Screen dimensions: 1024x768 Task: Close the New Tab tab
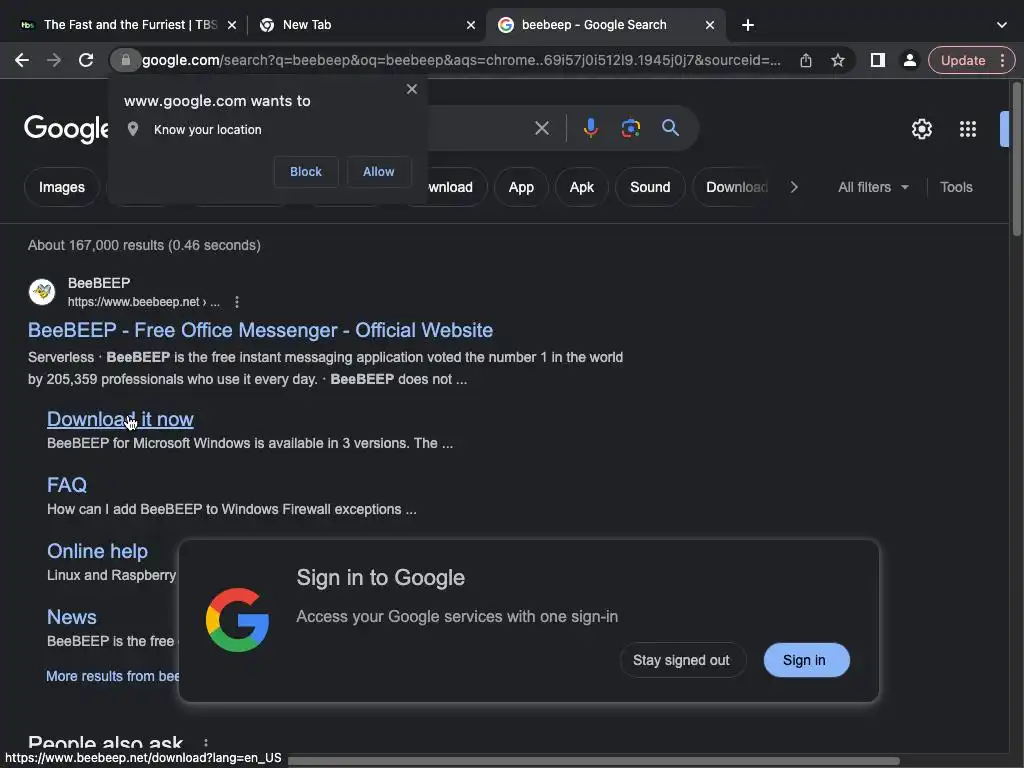pyautogui.click(x=471, y=25)
